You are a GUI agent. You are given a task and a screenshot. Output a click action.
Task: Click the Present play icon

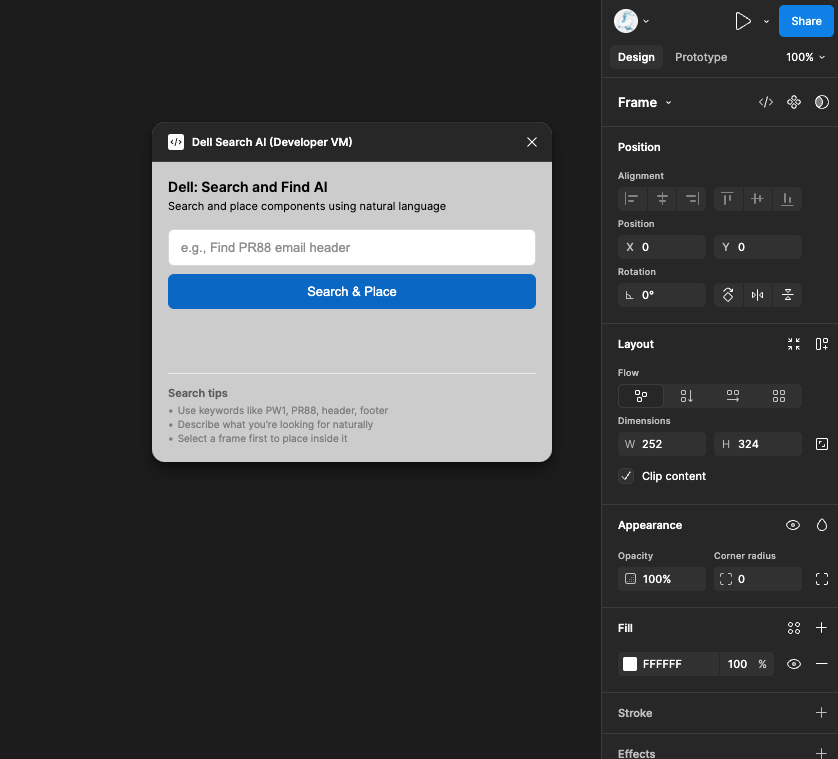[743, 21]
